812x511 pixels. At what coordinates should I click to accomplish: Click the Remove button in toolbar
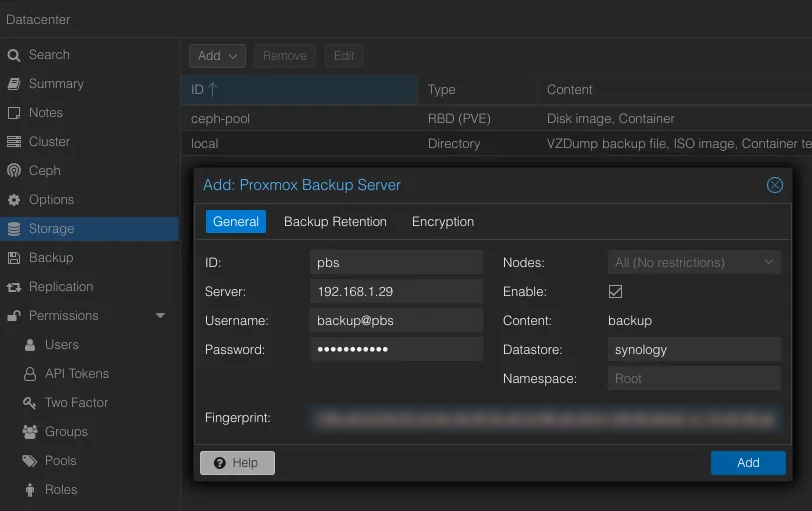tap(285, 56)
